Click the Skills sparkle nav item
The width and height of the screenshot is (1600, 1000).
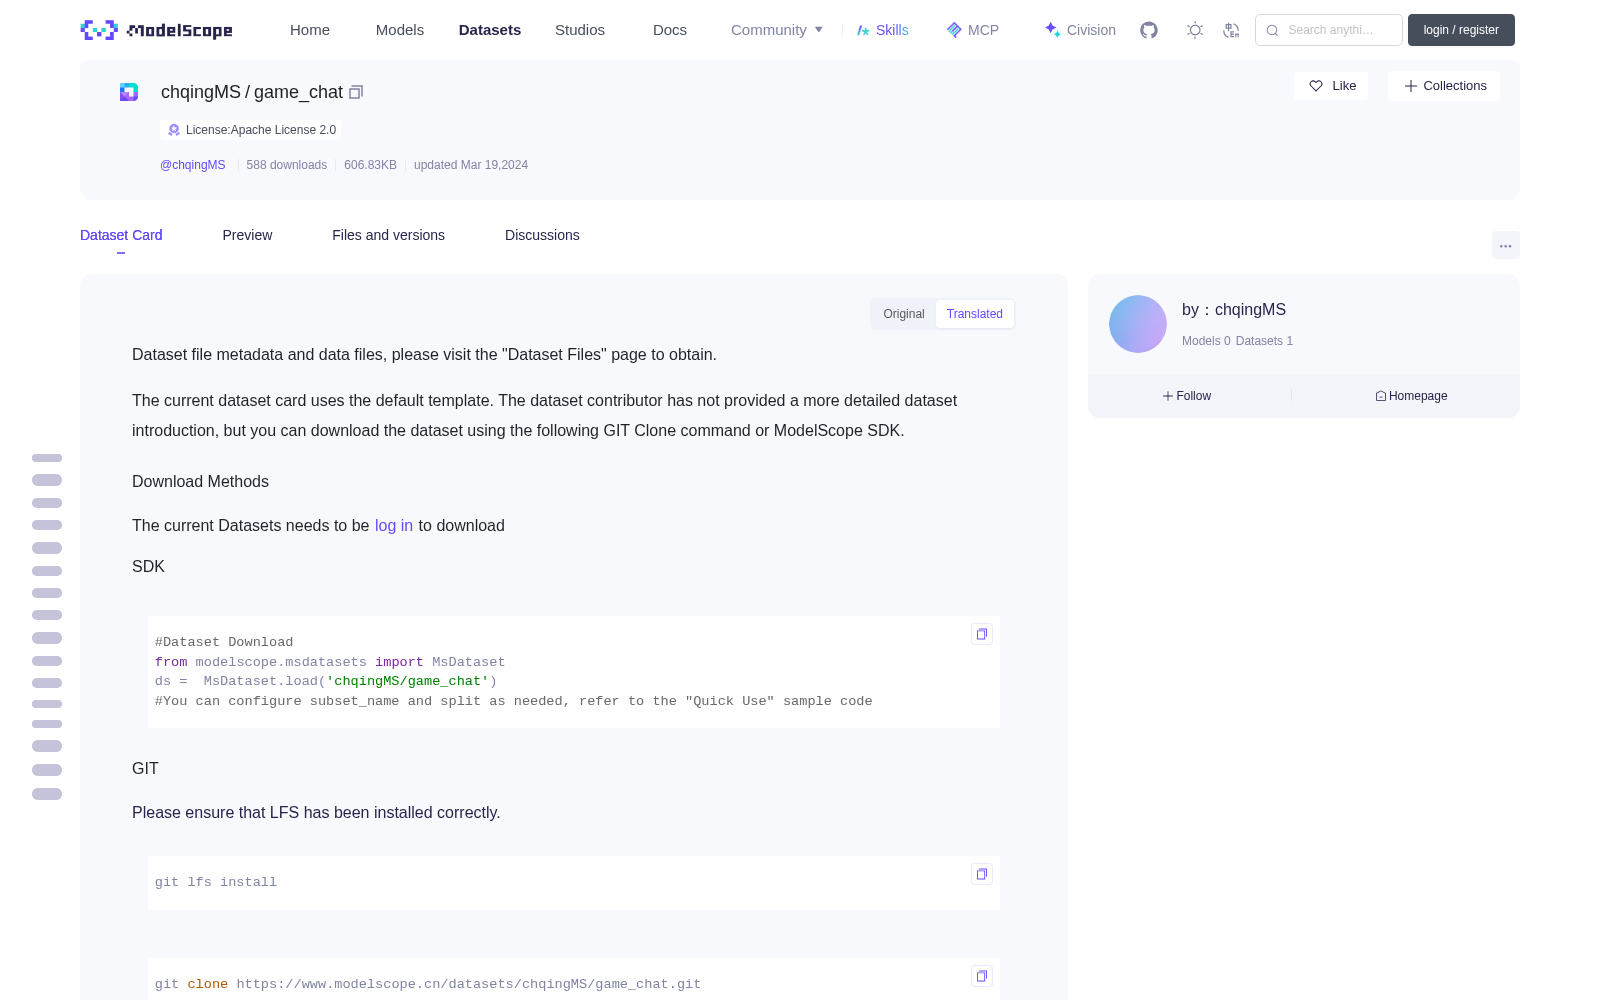882,30
